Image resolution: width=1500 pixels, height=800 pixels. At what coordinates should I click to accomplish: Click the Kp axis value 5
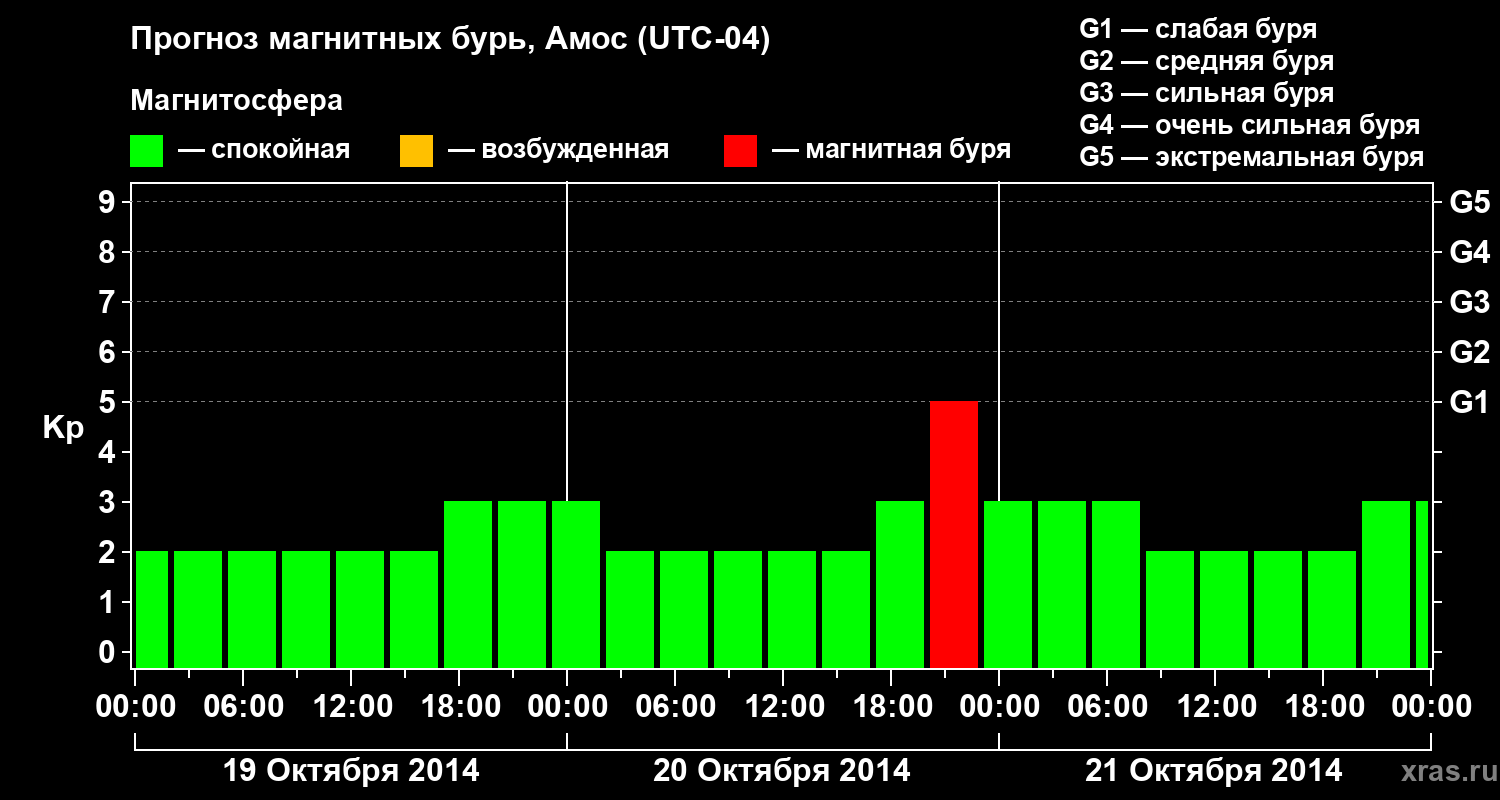(109, 403)
